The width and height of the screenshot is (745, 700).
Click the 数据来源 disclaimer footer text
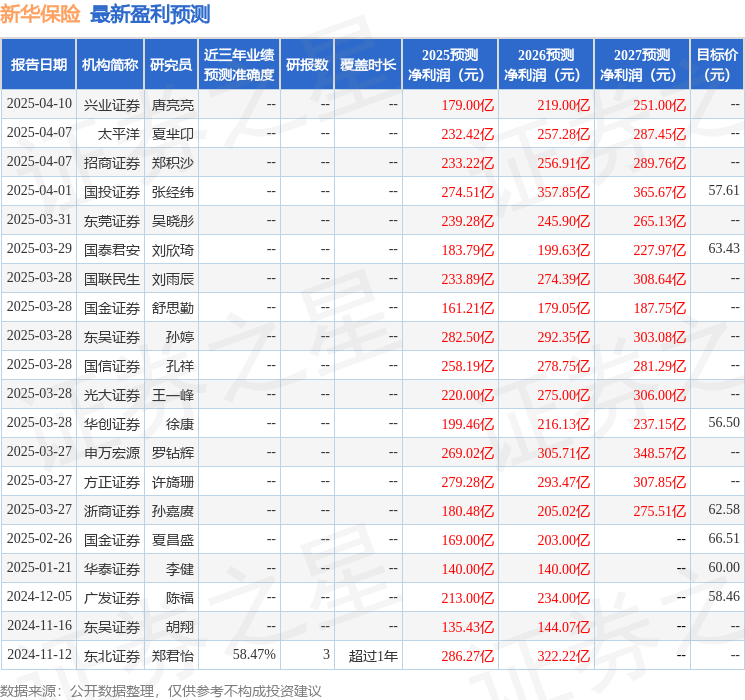pos(161,690)
